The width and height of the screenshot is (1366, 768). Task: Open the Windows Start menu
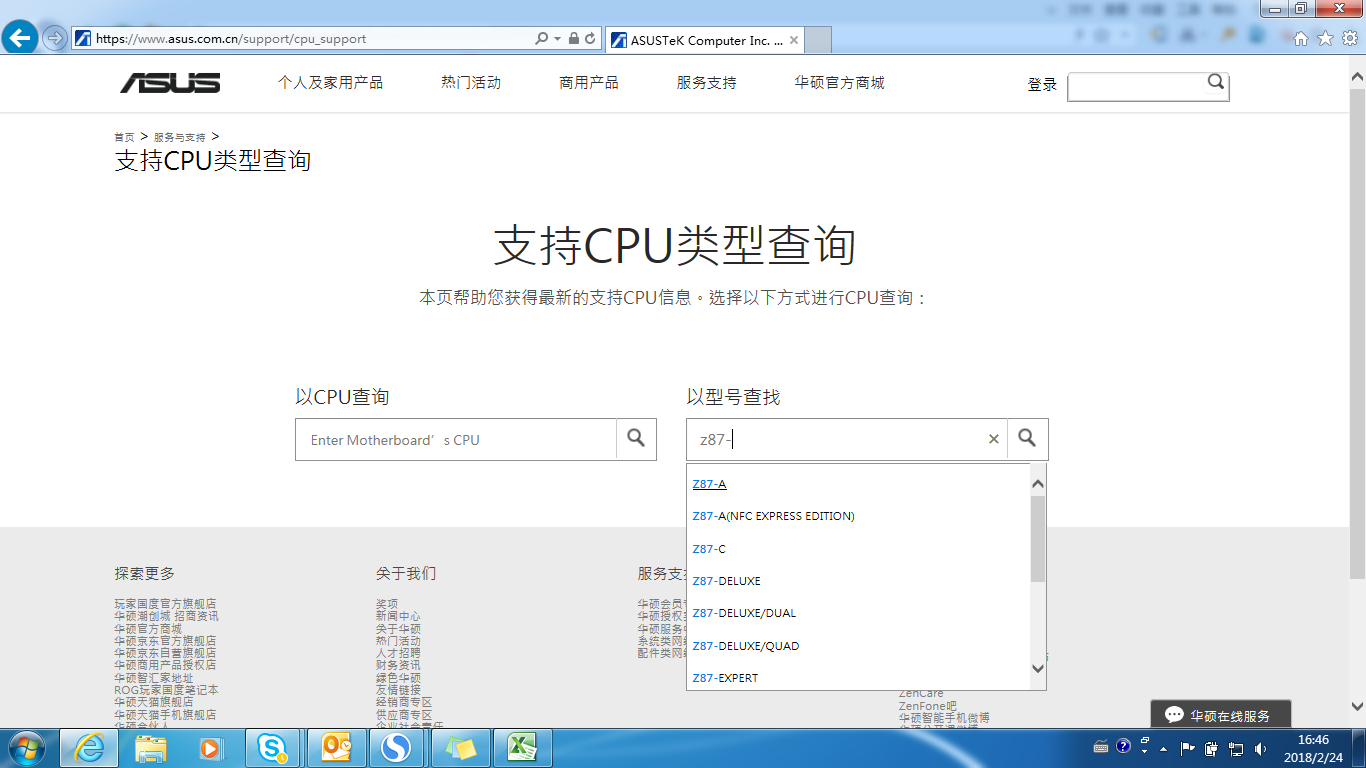pos(26,748)
